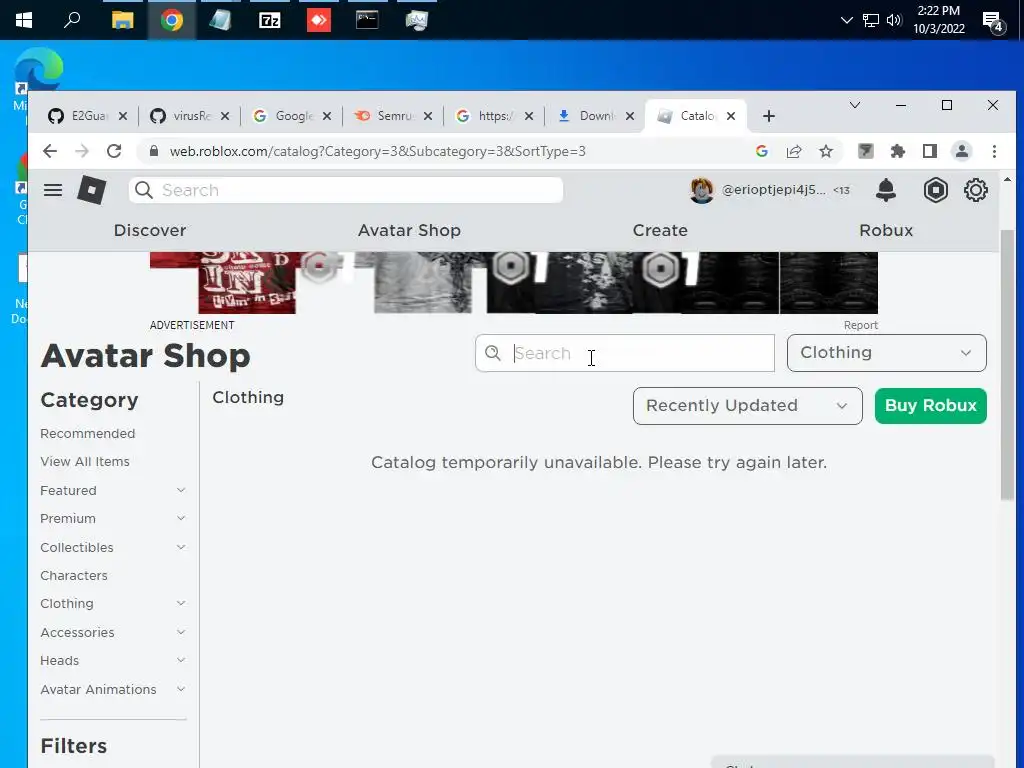1024x768 pixels.
Task: Click the Buy Robux button
Action: point(931,406)
